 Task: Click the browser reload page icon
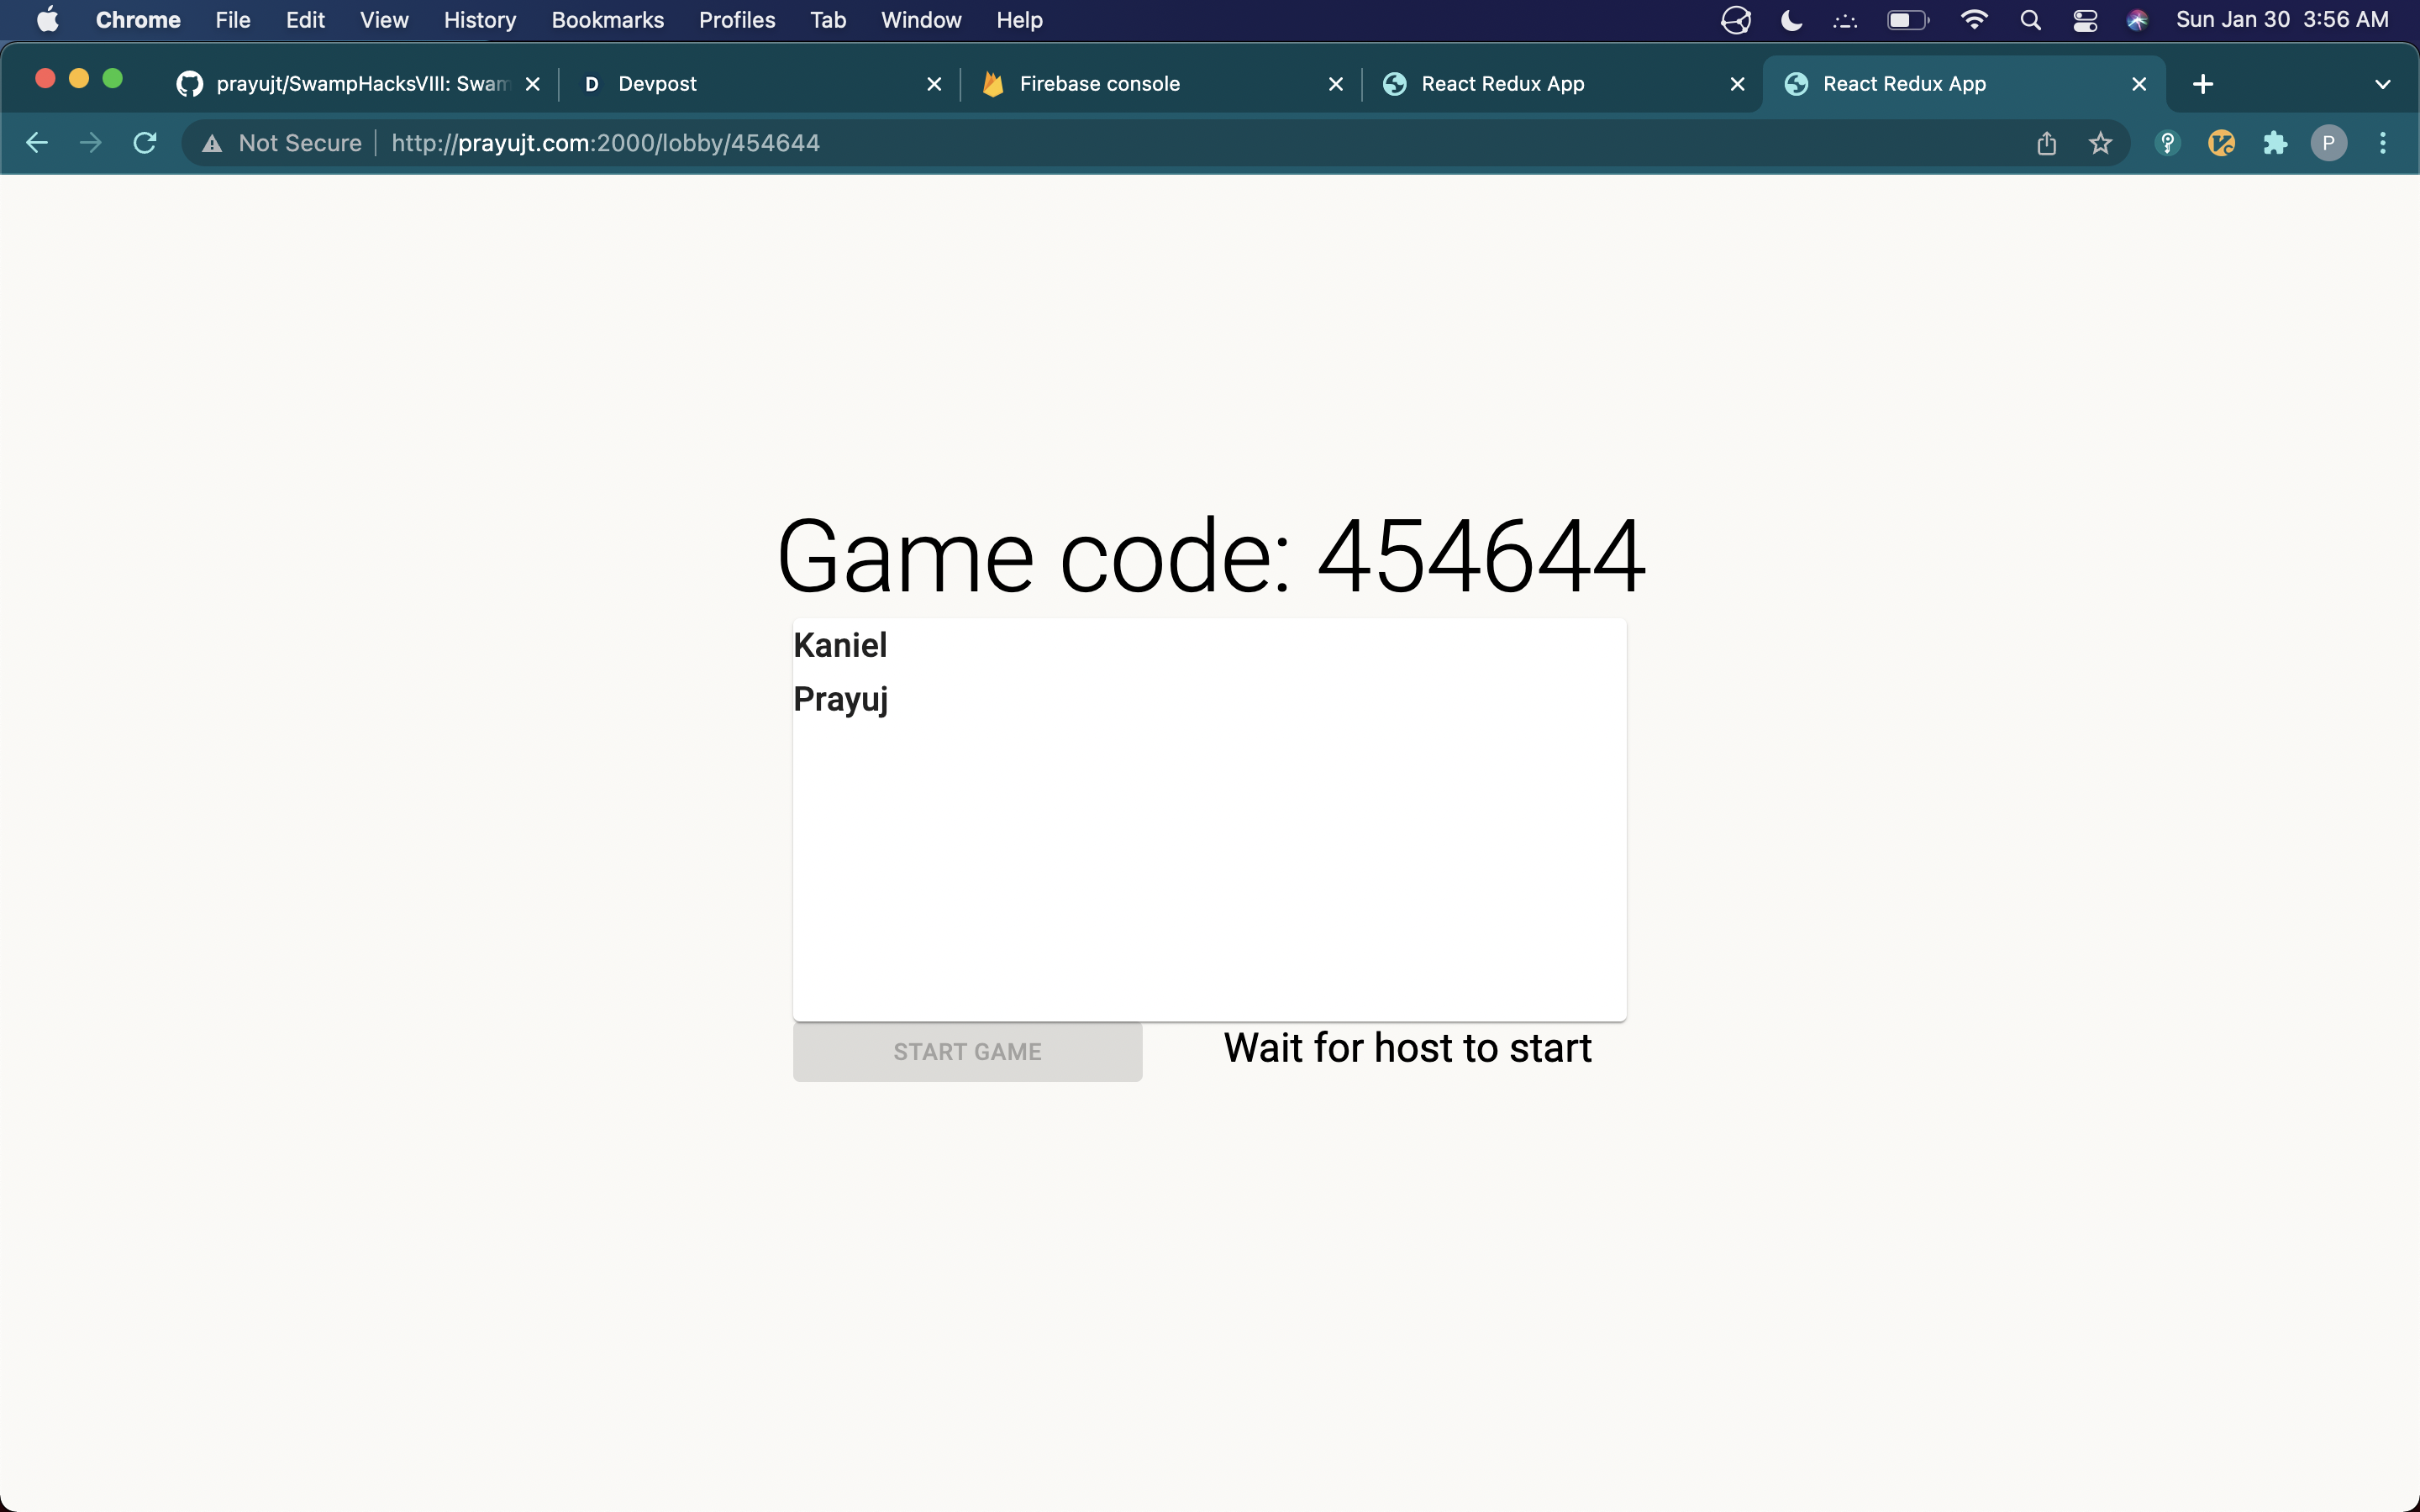point(145,143)
